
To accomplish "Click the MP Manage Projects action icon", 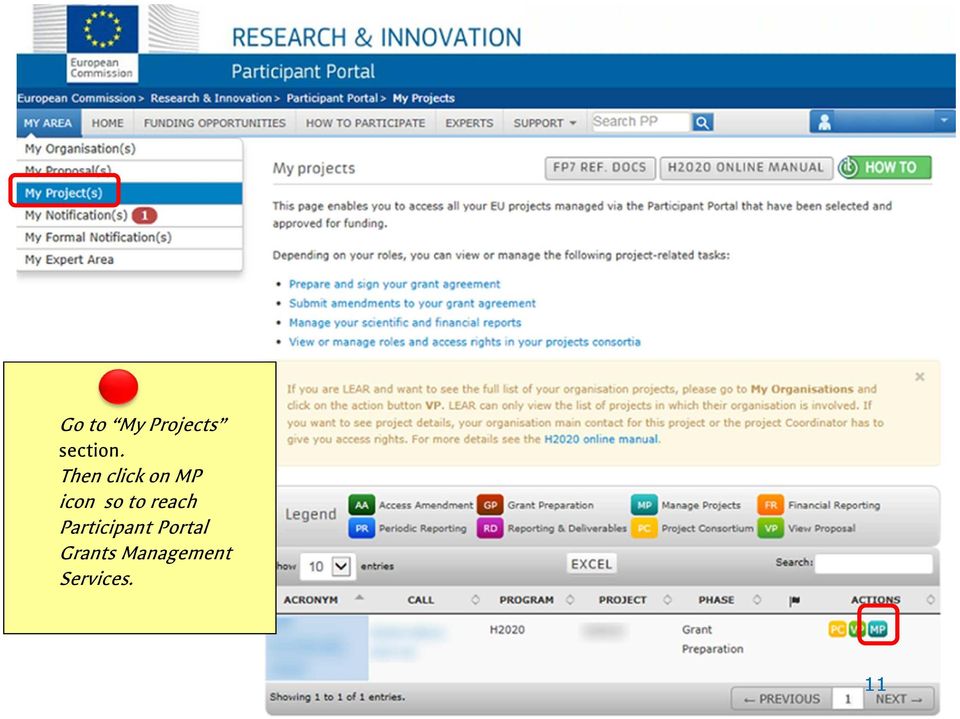I will pos(877,629).
